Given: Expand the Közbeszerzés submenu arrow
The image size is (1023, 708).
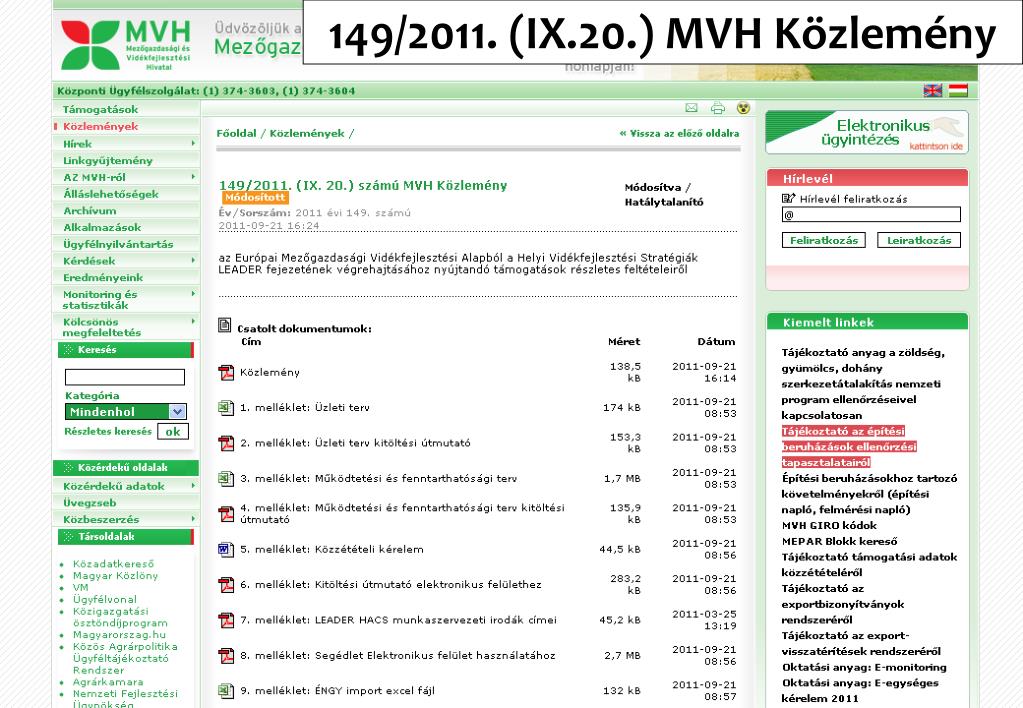Looking at the screenshot, I should [x=193, y=519].
